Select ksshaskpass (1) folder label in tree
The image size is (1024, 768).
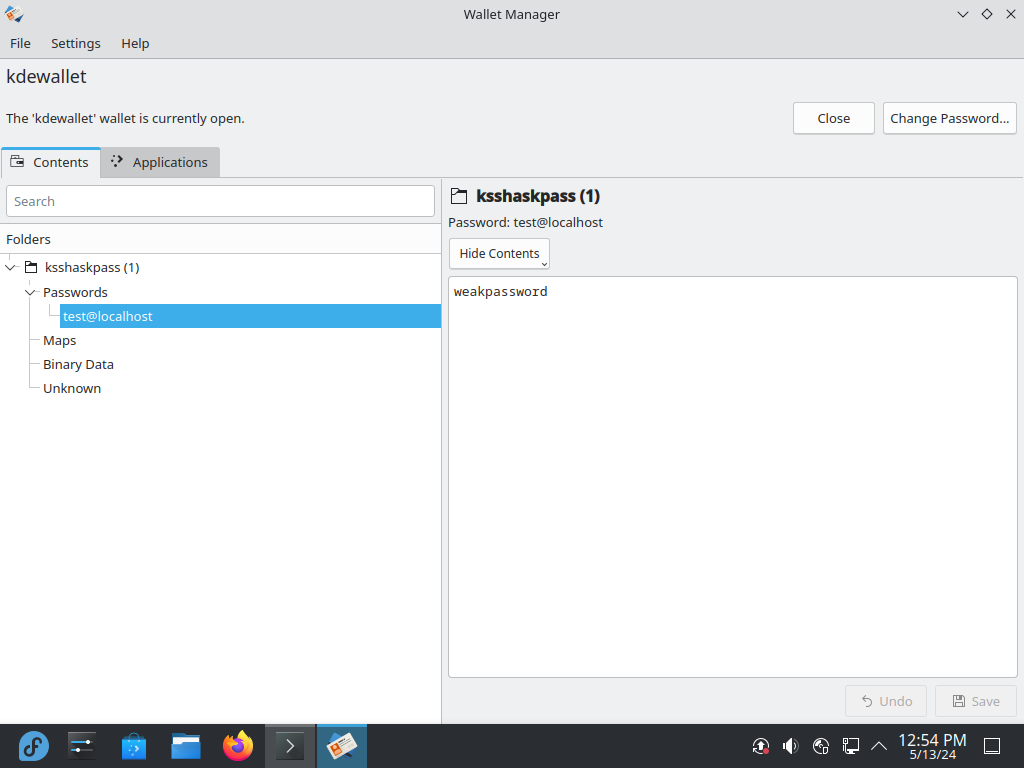pyautogui.click(x=92, y=267)
